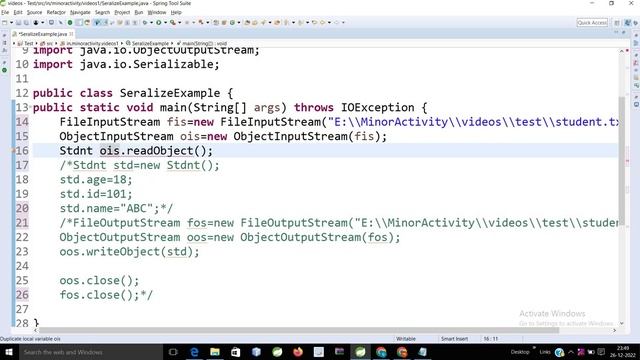Viewport: 640px width, 360px height.
Task: Click the vertical scrollbar up arrow
Action: tap(622, 51)
